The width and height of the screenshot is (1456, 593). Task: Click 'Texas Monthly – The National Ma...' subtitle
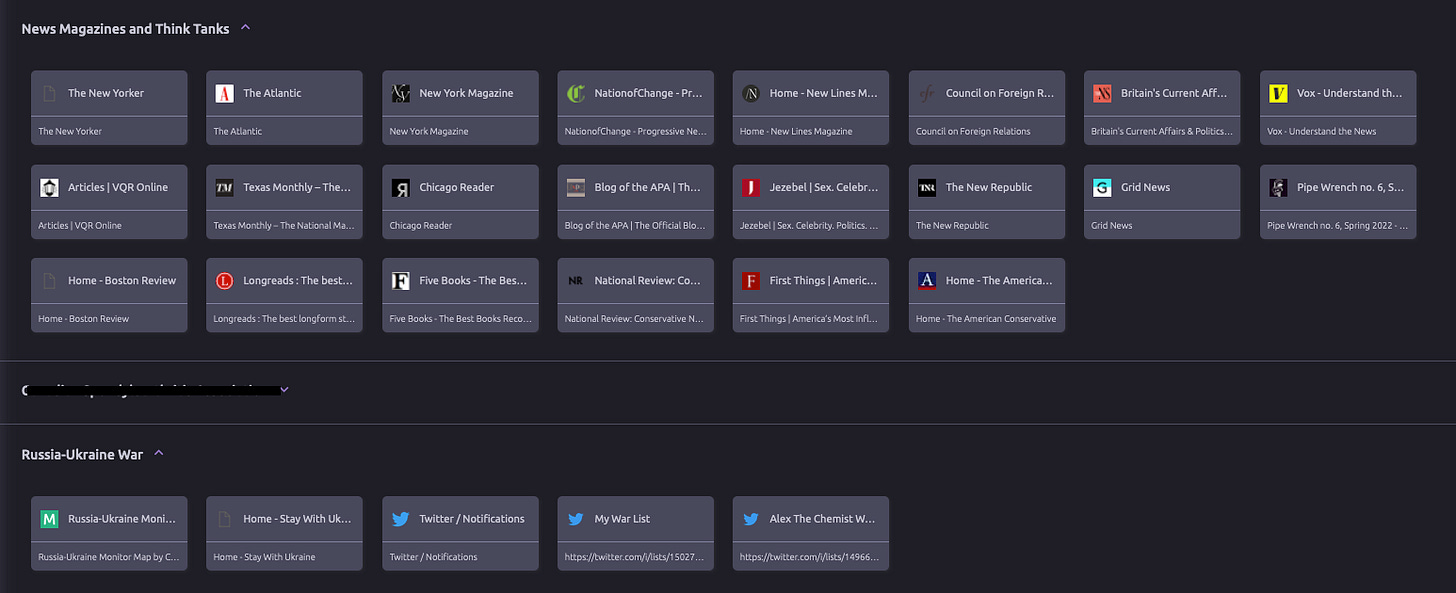pos(284,225)
